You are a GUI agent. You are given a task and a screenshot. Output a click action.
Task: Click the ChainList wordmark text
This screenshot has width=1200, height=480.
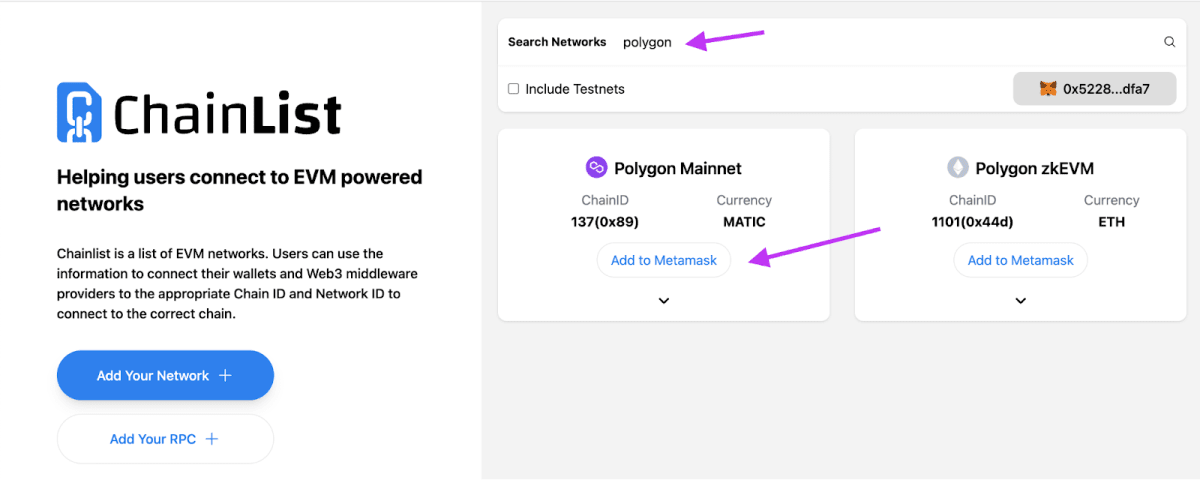[x=227, y=114]
